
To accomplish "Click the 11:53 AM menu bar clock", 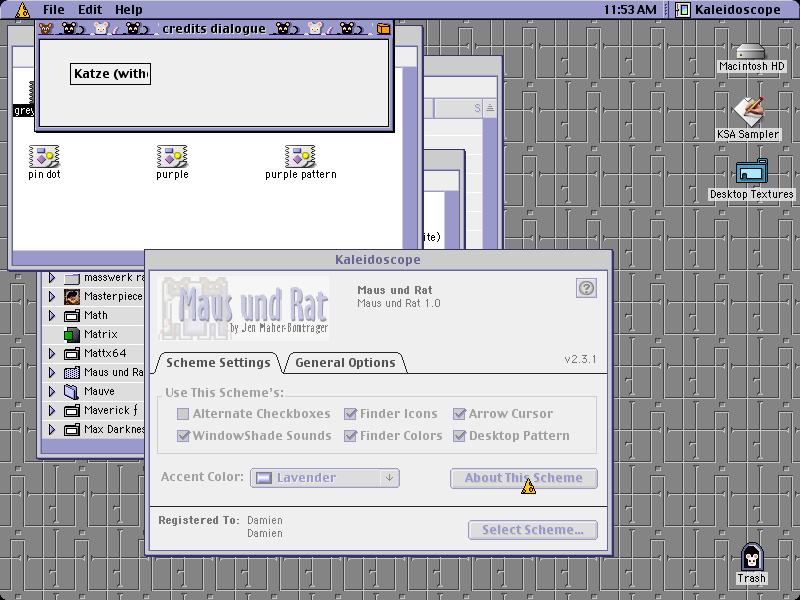I will click(630, 10).
